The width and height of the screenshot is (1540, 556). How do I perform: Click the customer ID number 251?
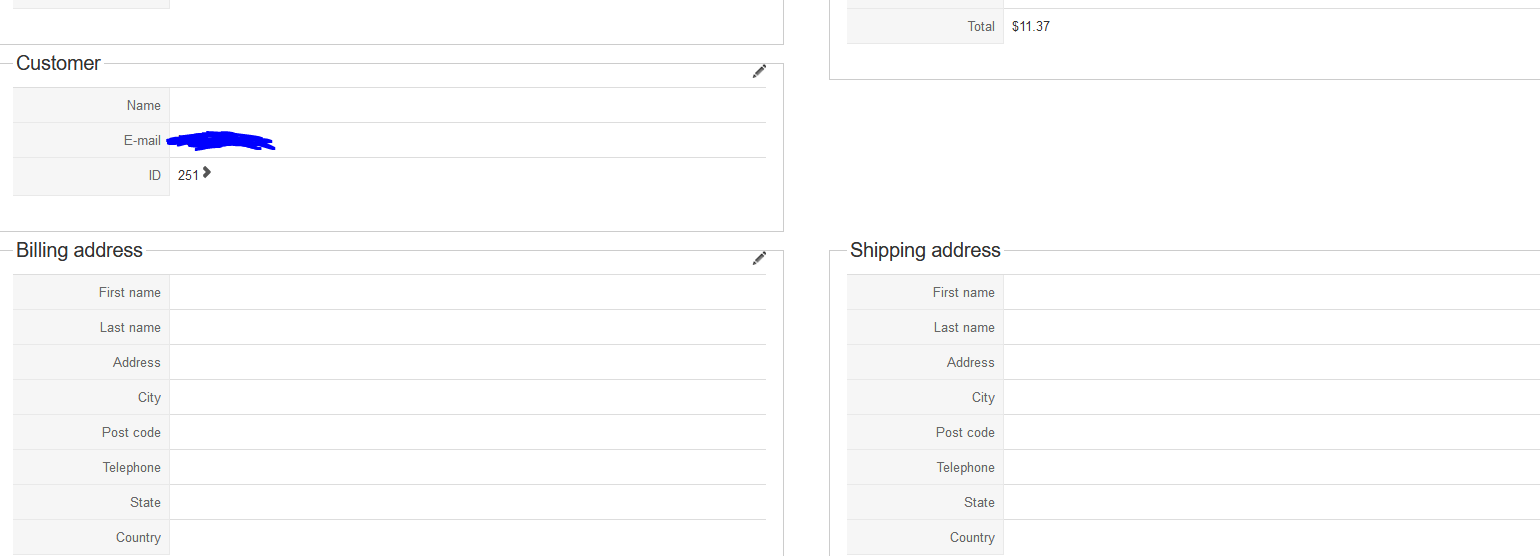(188, 176)
